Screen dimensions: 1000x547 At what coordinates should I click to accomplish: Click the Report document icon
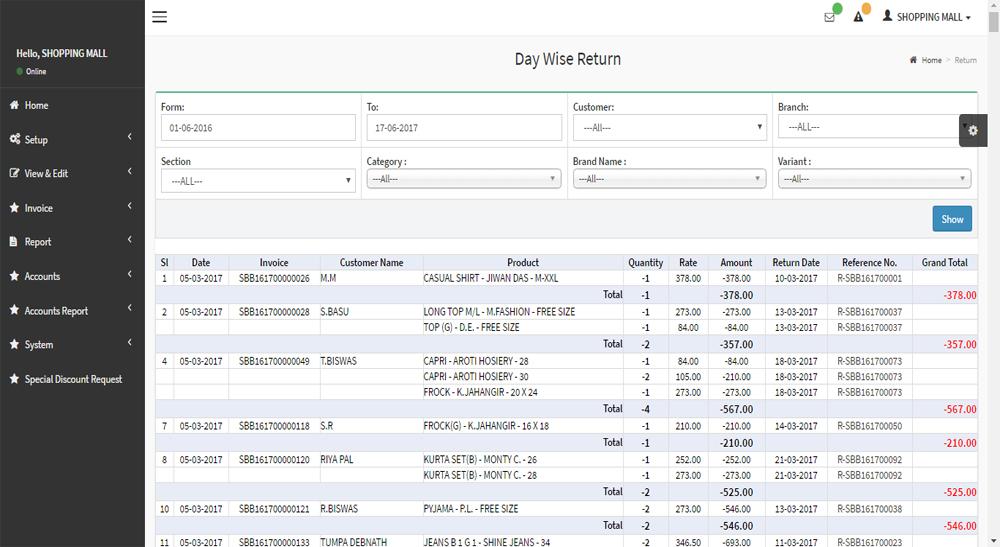(13, 242)
